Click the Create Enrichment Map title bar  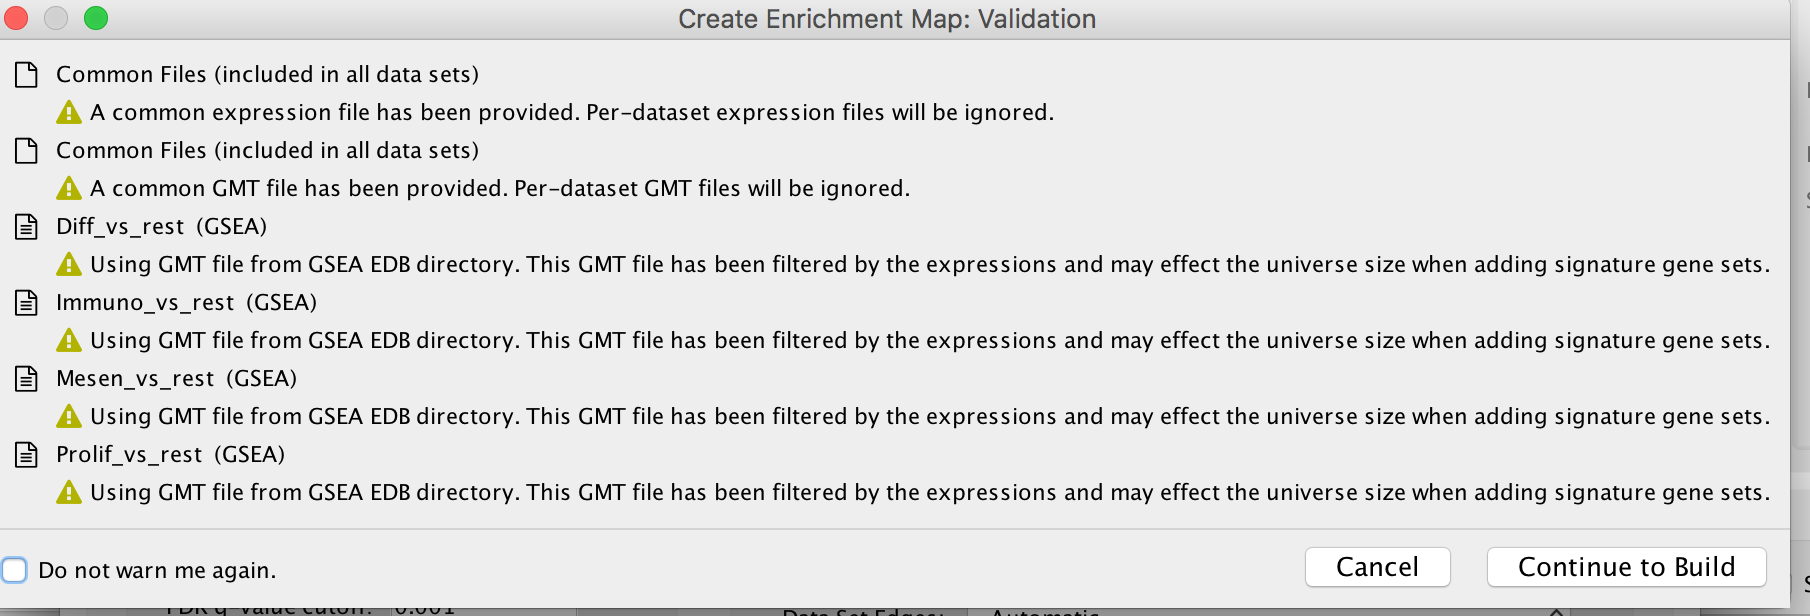(x=887, y=18)
